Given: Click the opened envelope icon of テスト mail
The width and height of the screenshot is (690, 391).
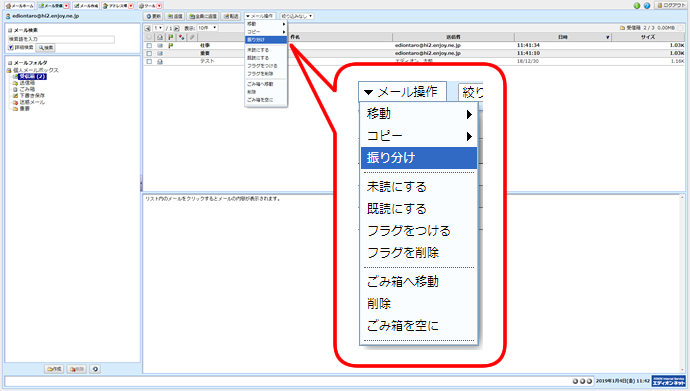Looking at the screenshot, I should 160,62.
